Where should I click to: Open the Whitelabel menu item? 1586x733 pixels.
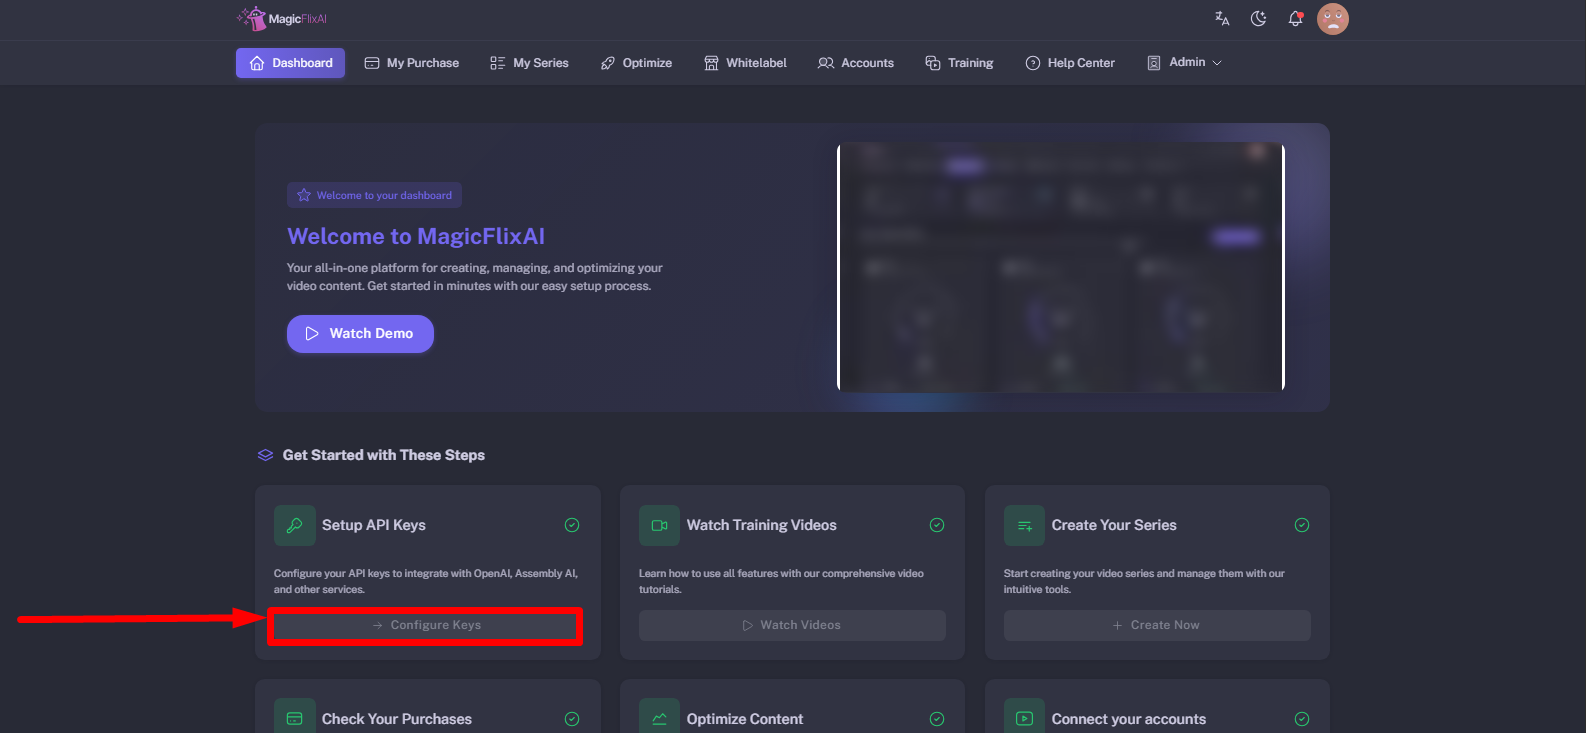(x=745, y=63)
